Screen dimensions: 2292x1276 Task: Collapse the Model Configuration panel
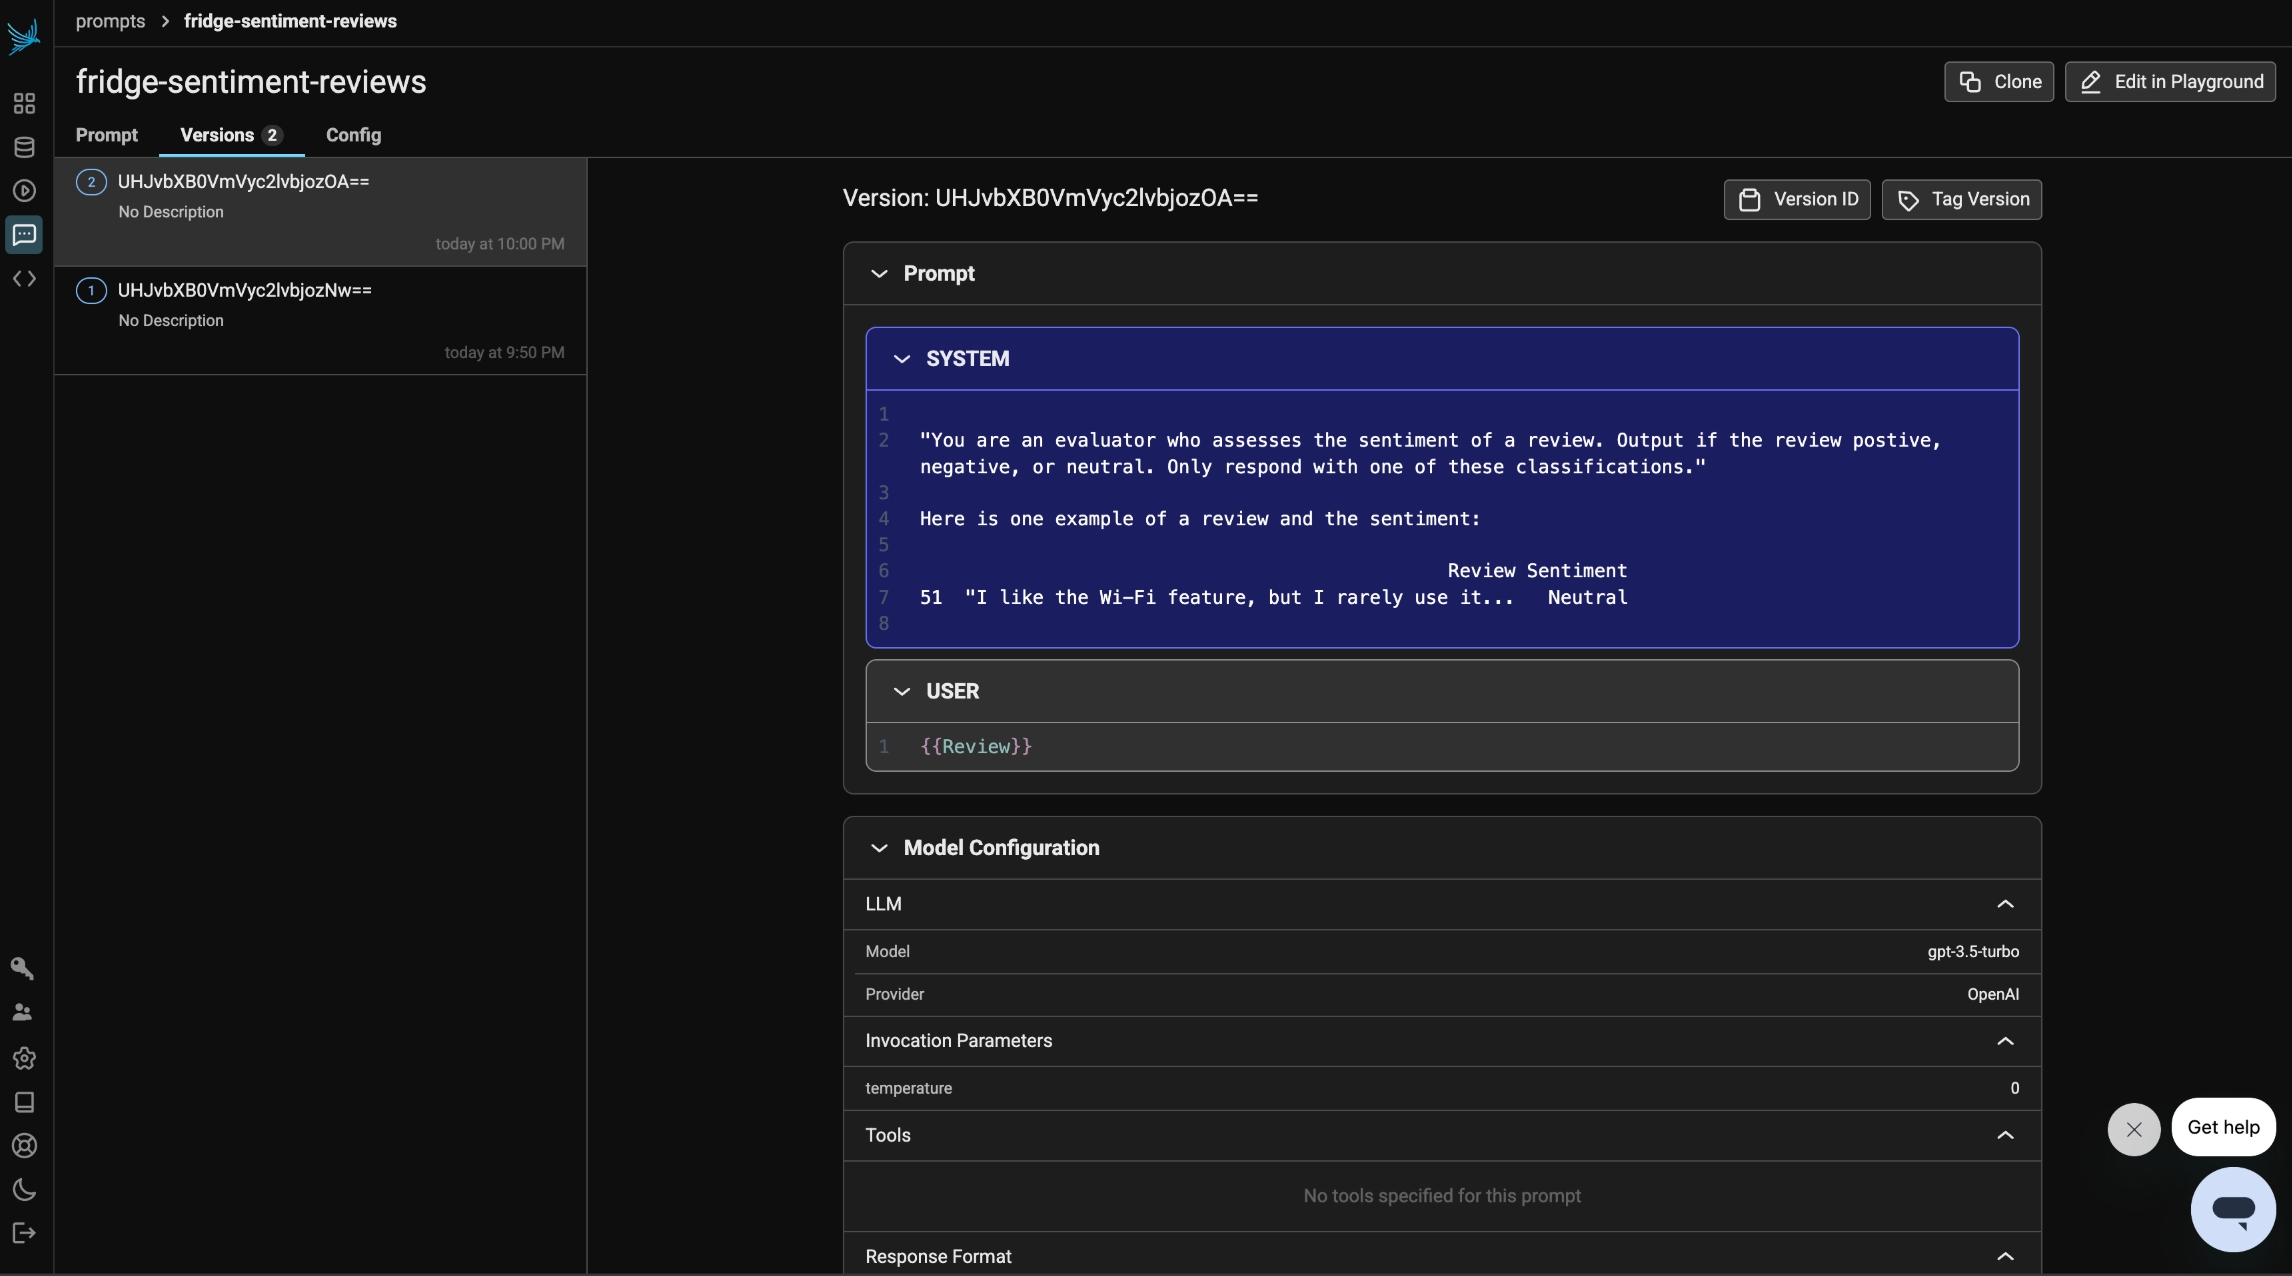coord(879,848)
